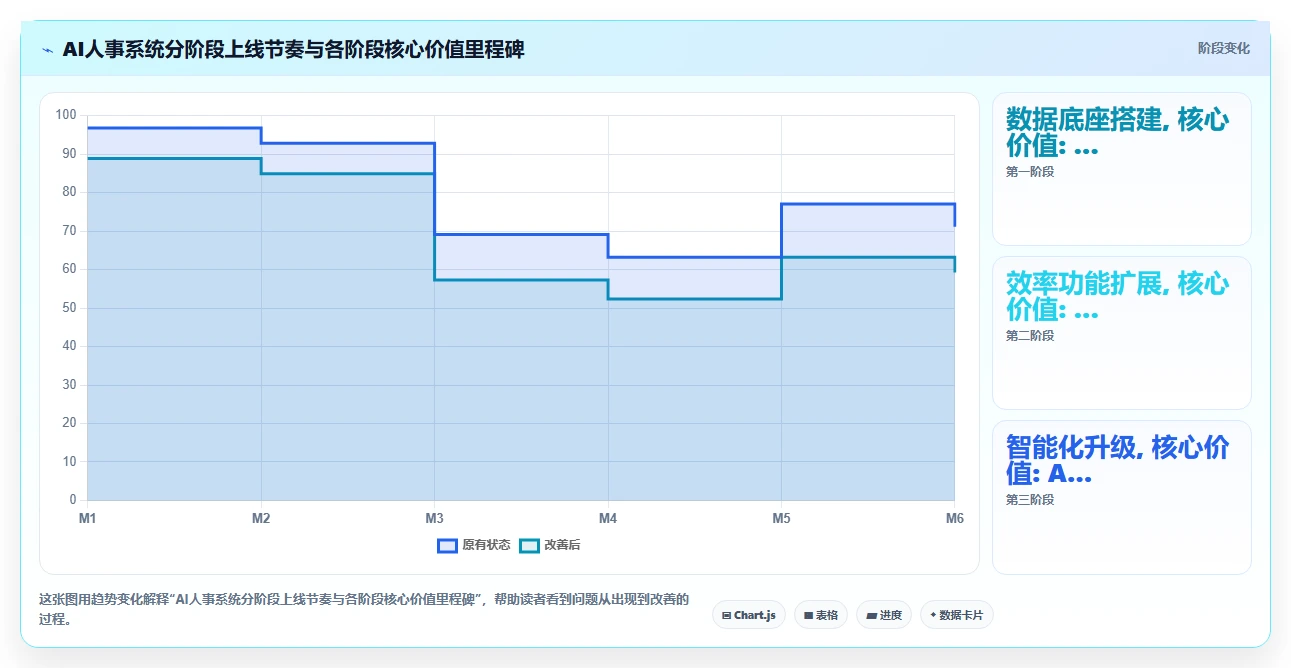The height and width of the screenshot is (668, 1291).
Task: Click the 阶段变化 label in the header
Action: (x=1224, y=49)
